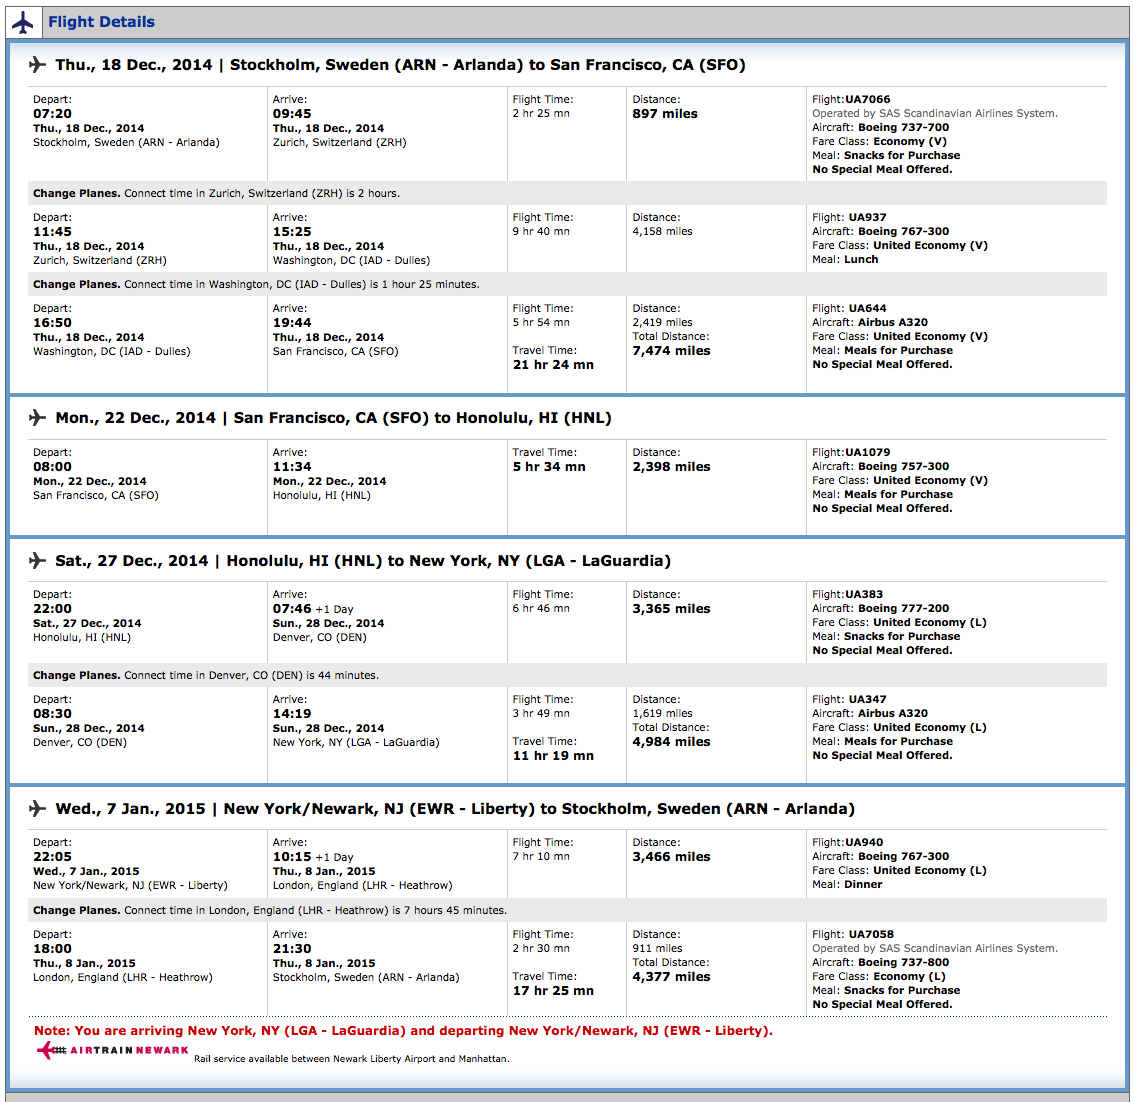Screen dimensions: 1134x1102
Task: Select Honolulu to New York LaGuardia heading
Action: pyautogui.click(x=363, y=561)
